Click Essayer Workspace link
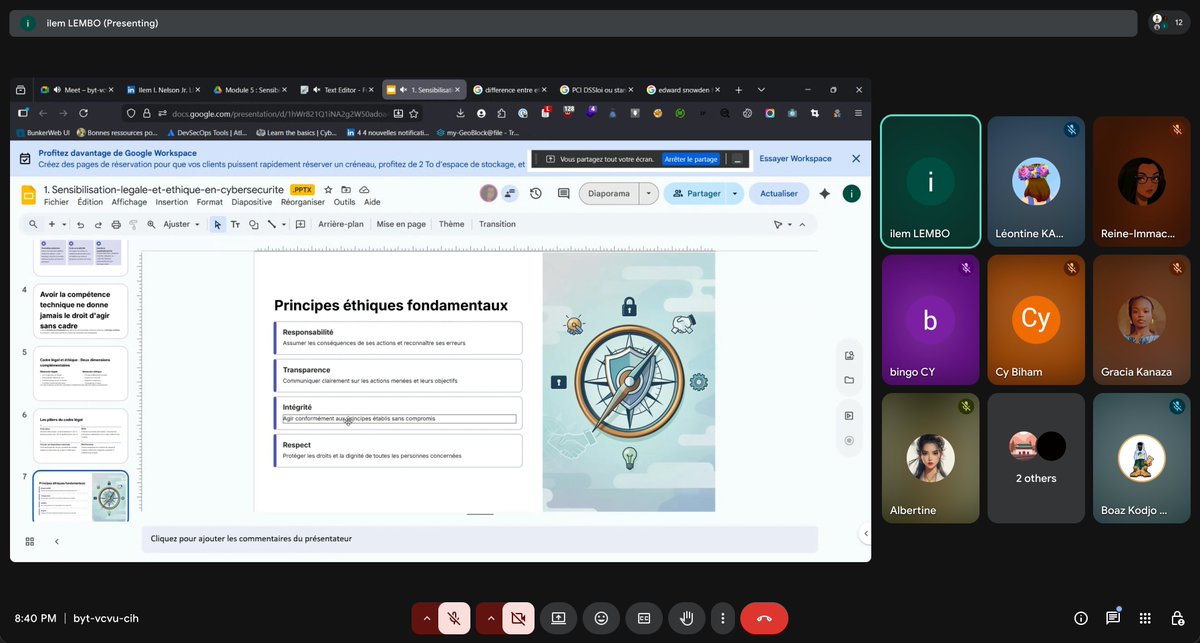This screenshot has width=1200, height=643. (x=795, y=158)
